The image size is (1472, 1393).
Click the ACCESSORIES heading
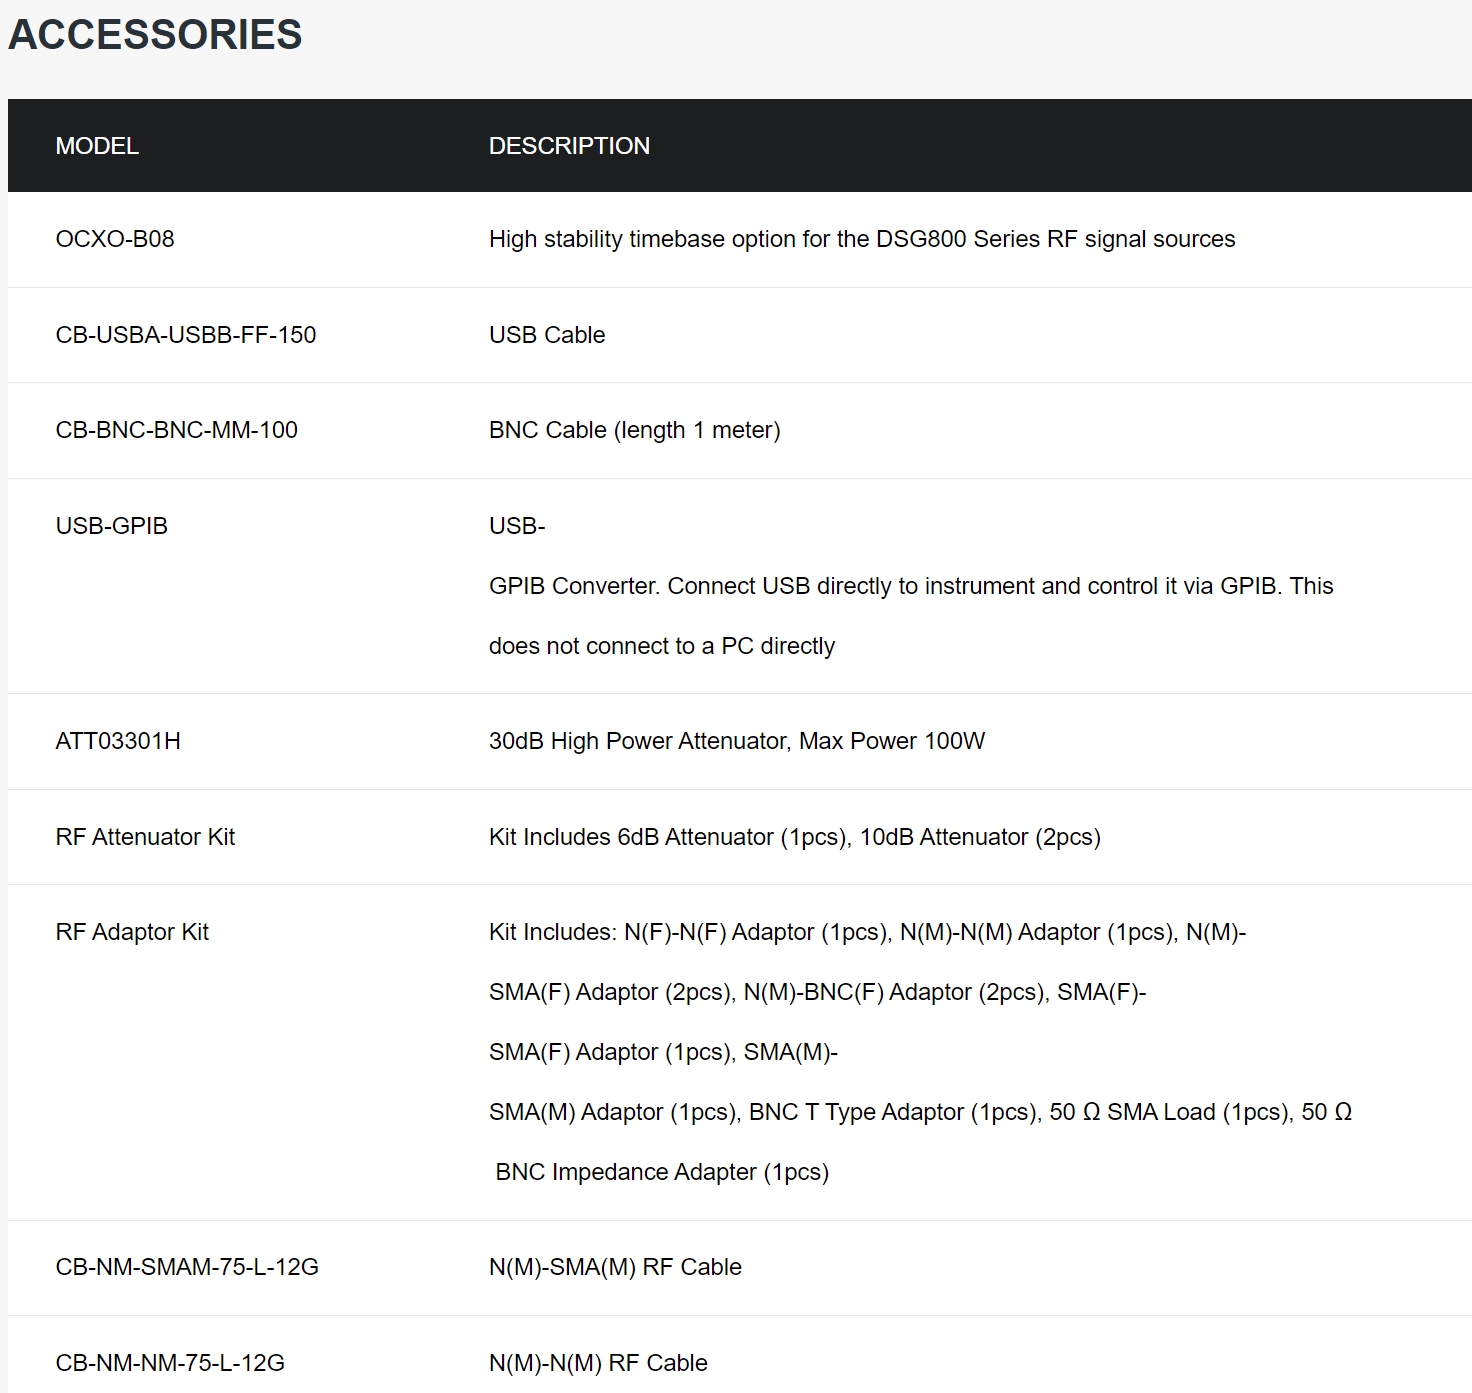click(x=155, y=35)
